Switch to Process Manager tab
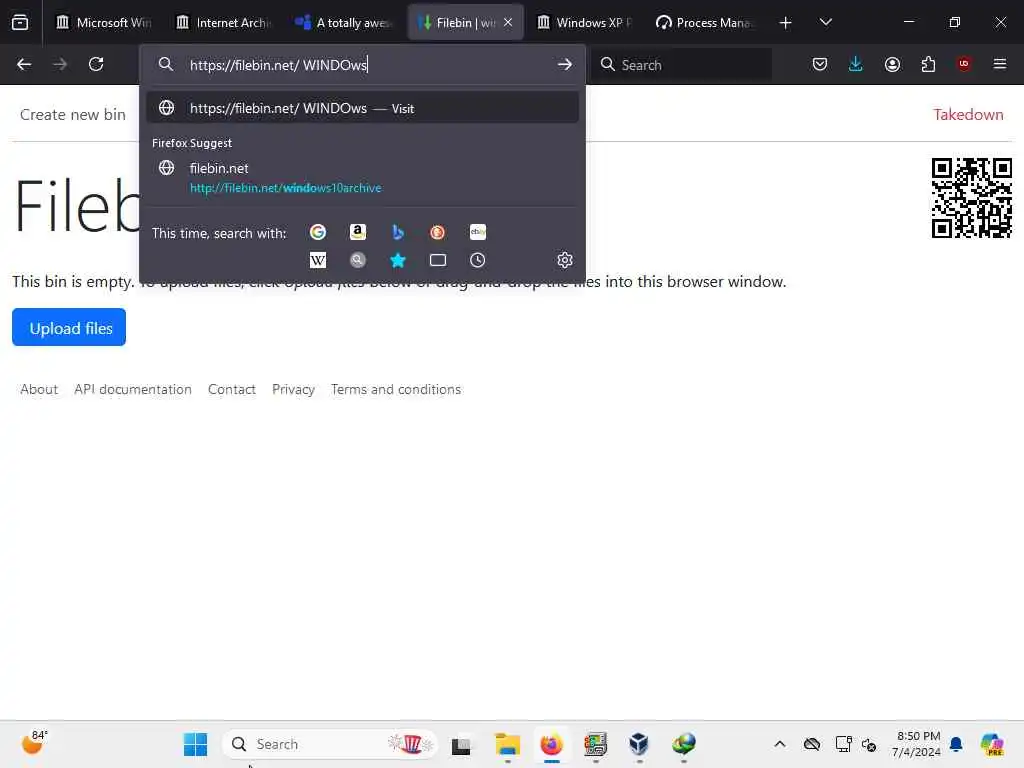 704,23
